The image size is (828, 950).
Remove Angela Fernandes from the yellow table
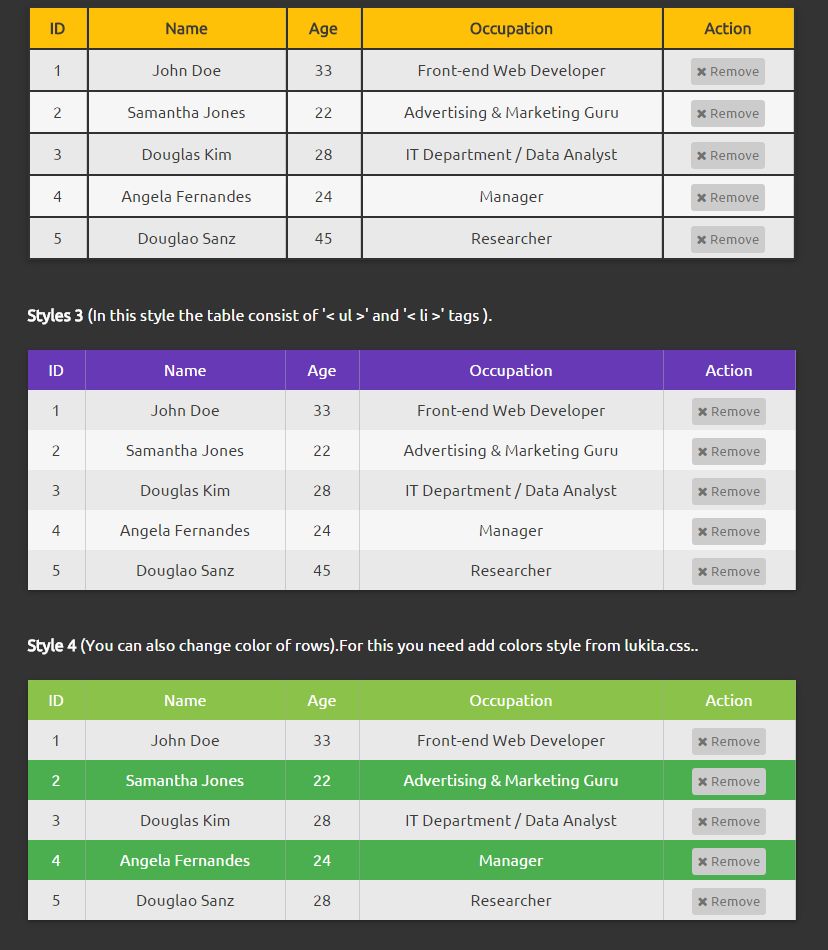click(728, 197)
